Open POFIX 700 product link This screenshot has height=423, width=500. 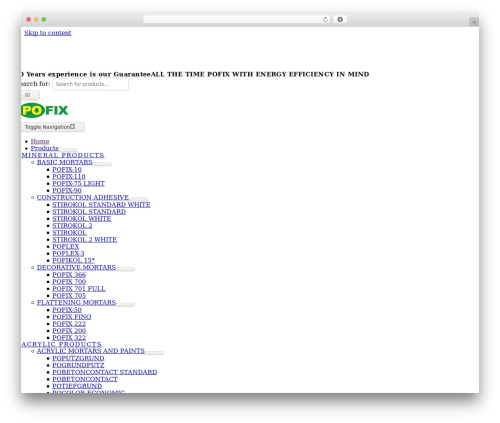tap(69, 282)
